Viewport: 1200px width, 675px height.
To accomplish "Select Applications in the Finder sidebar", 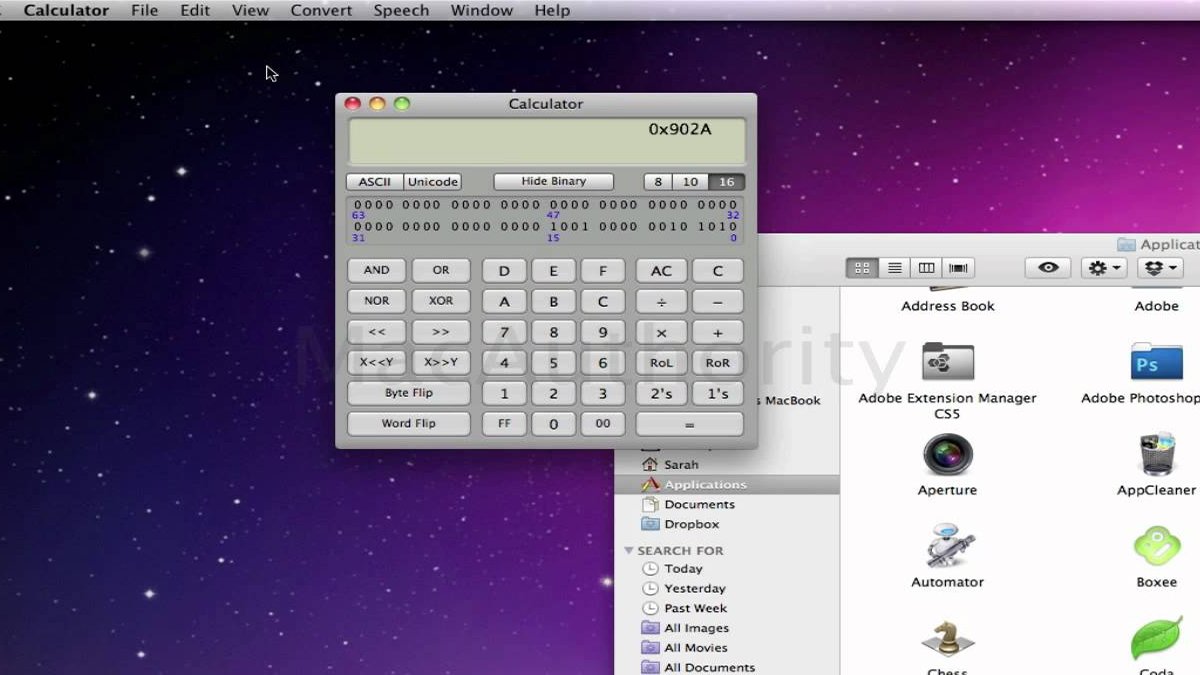I will tap(727, 484).
